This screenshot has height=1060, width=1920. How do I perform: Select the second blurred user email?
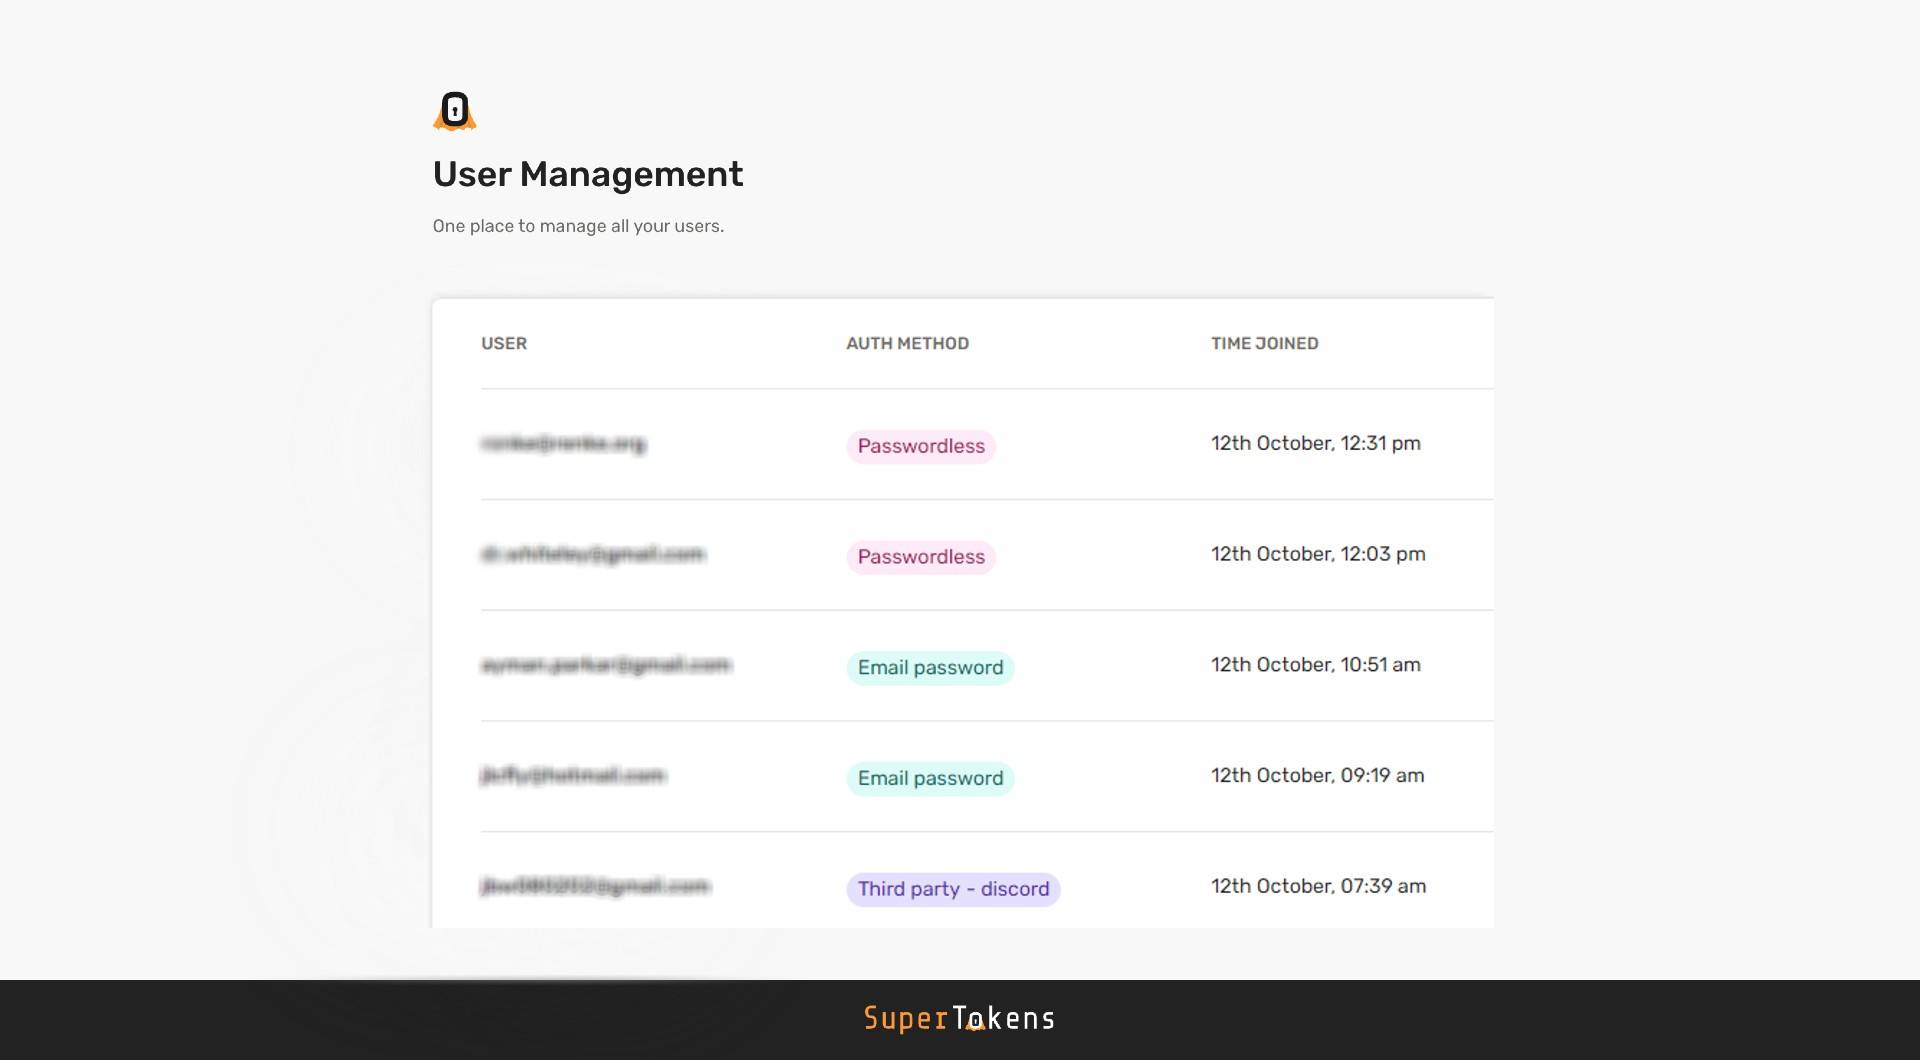click(591, 555)
